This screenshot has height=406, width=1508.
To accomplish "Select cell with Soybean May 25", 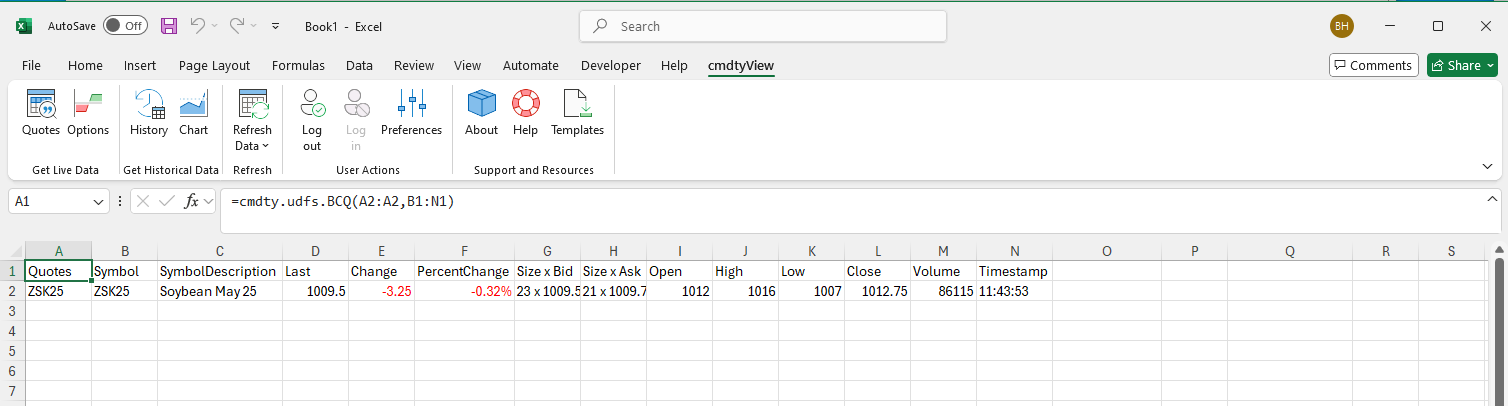I will 220,291.
